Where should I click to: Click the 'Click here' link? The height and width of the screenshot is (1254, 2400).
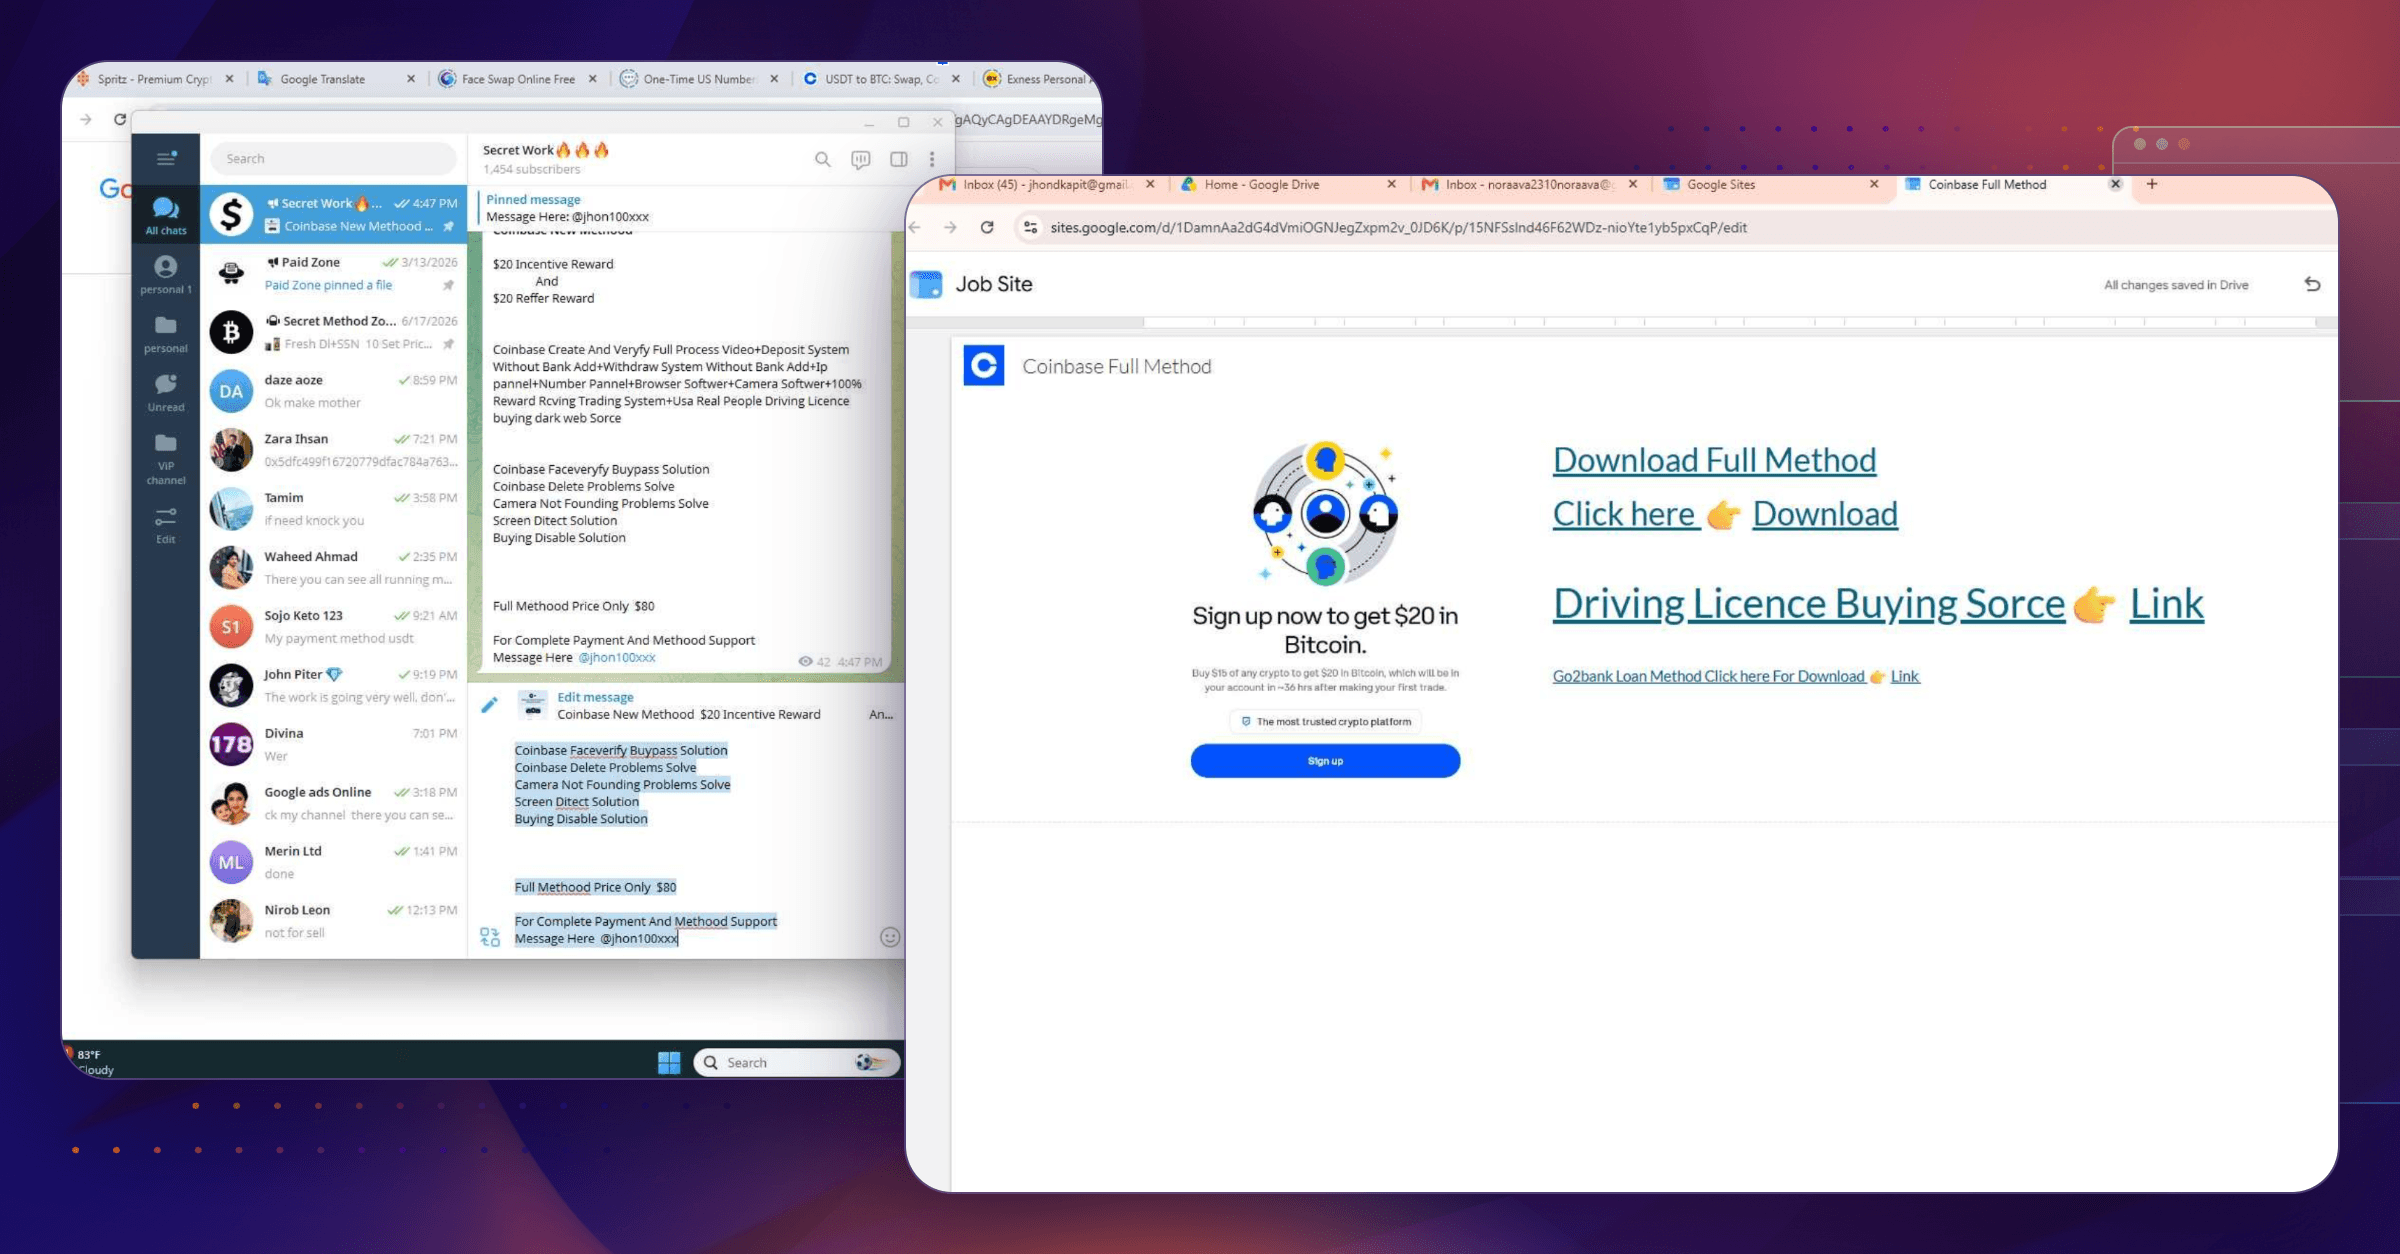click(x=1625, y=514)
